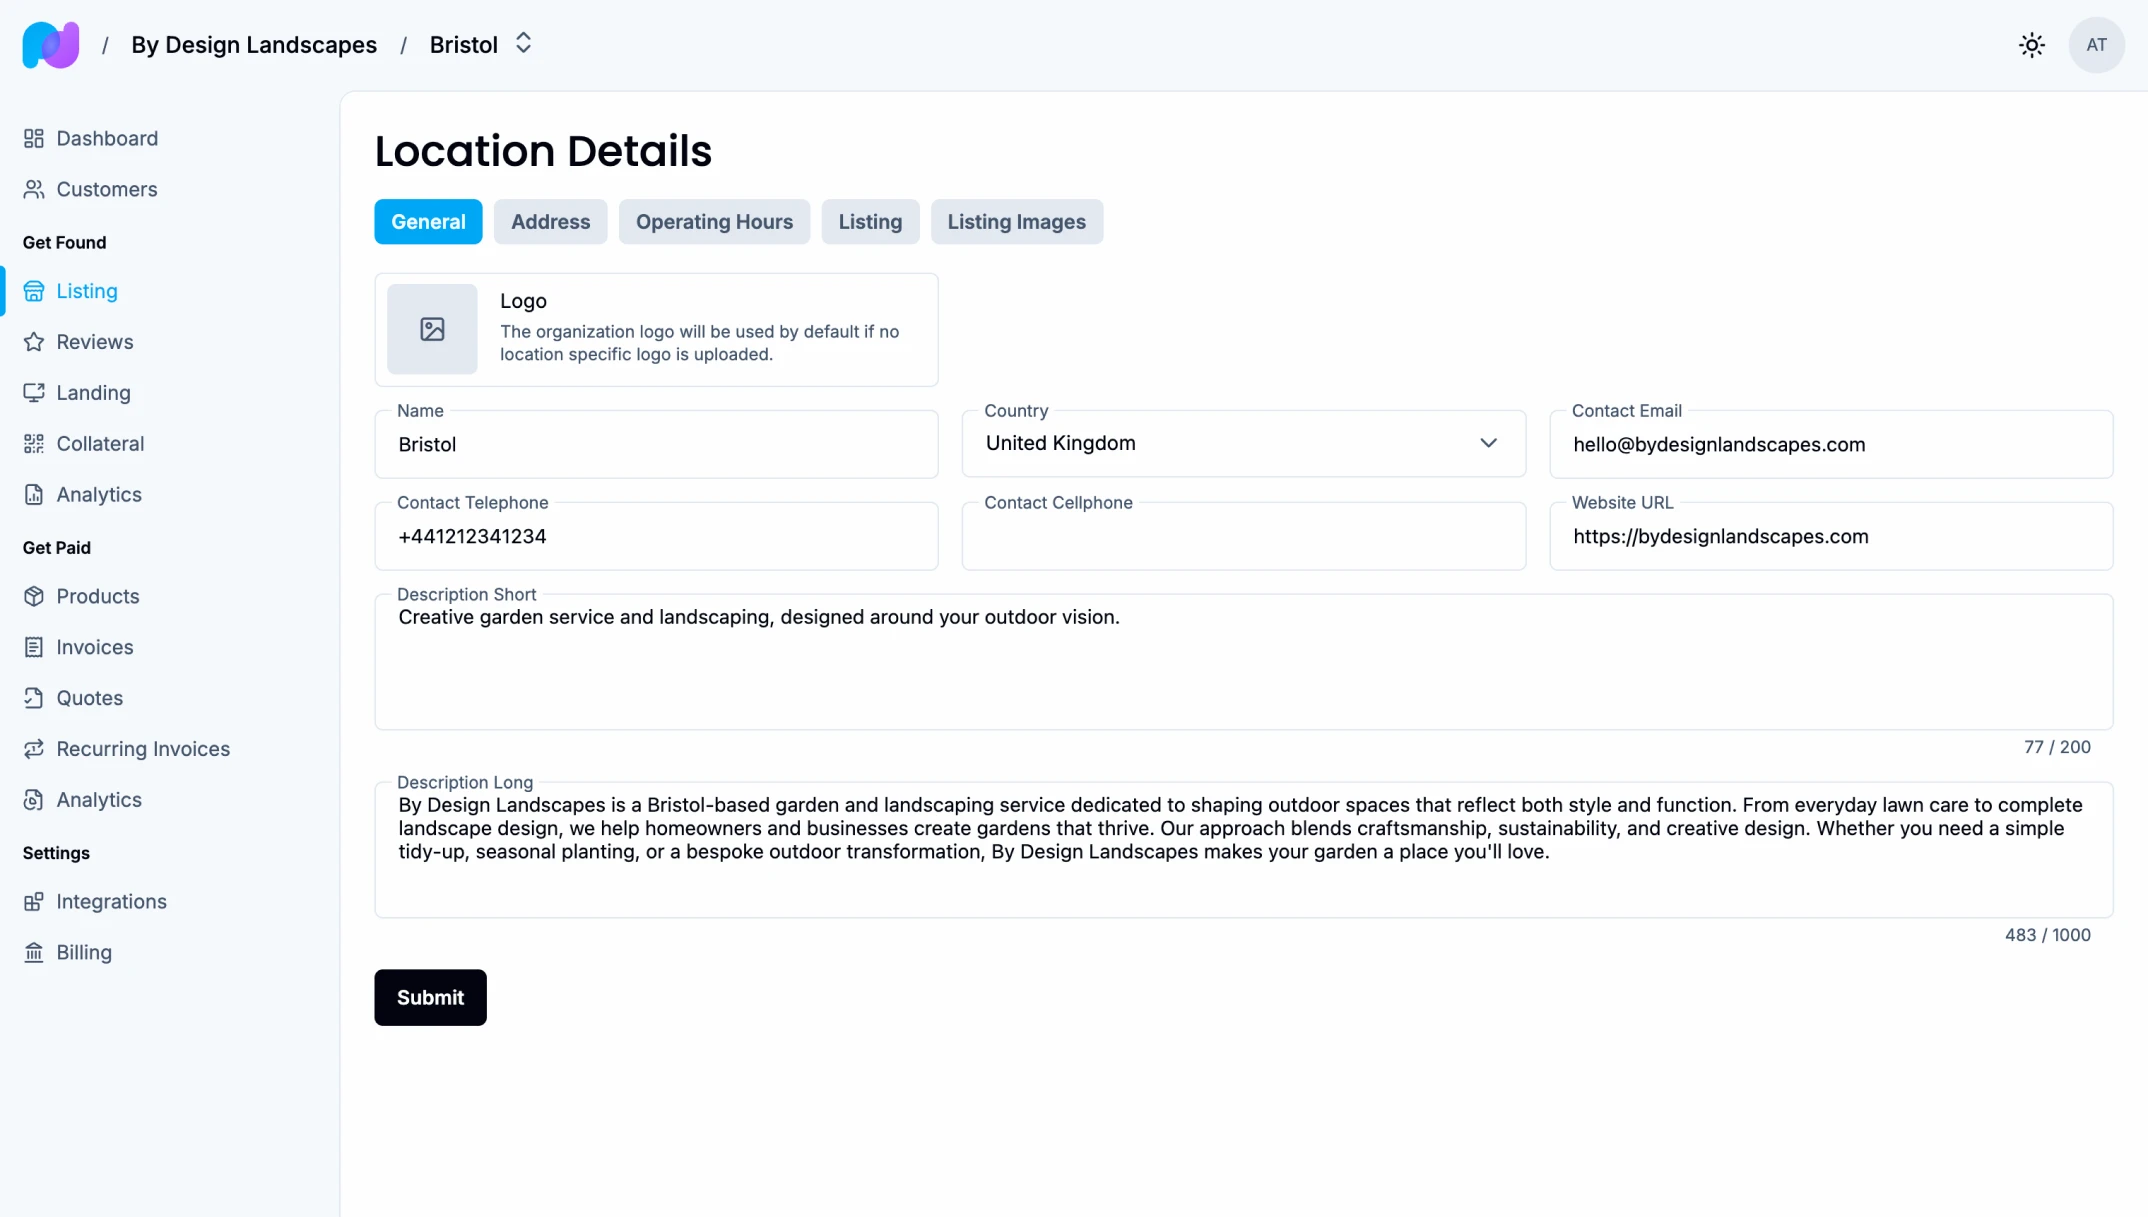Image resolution: width=2148 pixels, height=1217 pixels.
Task: Click the Dashboard grid icon in sidebar
Action: [x=34, y=138]
